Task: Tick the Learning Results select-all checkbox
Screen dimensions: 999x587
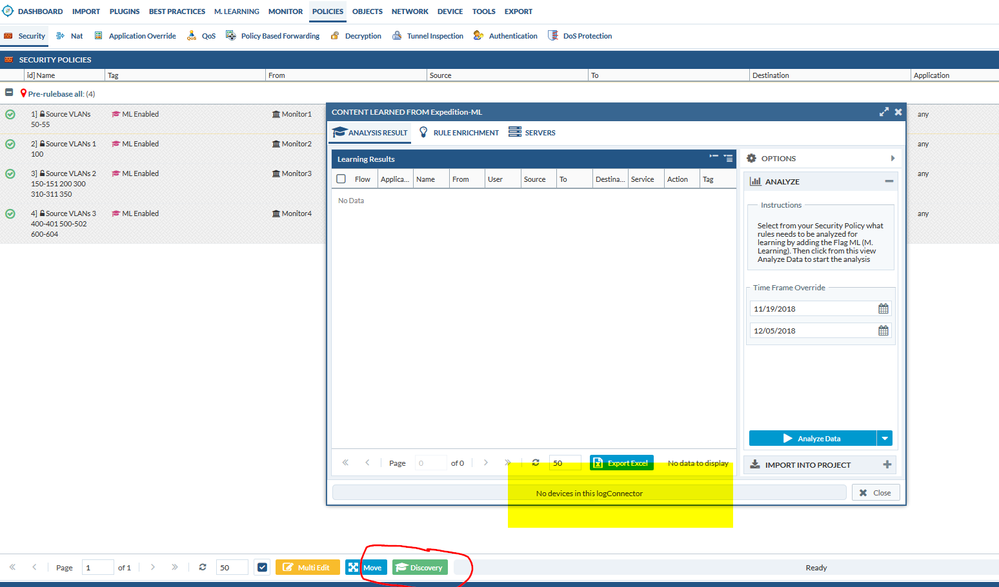Action: (x=341, y=179)
